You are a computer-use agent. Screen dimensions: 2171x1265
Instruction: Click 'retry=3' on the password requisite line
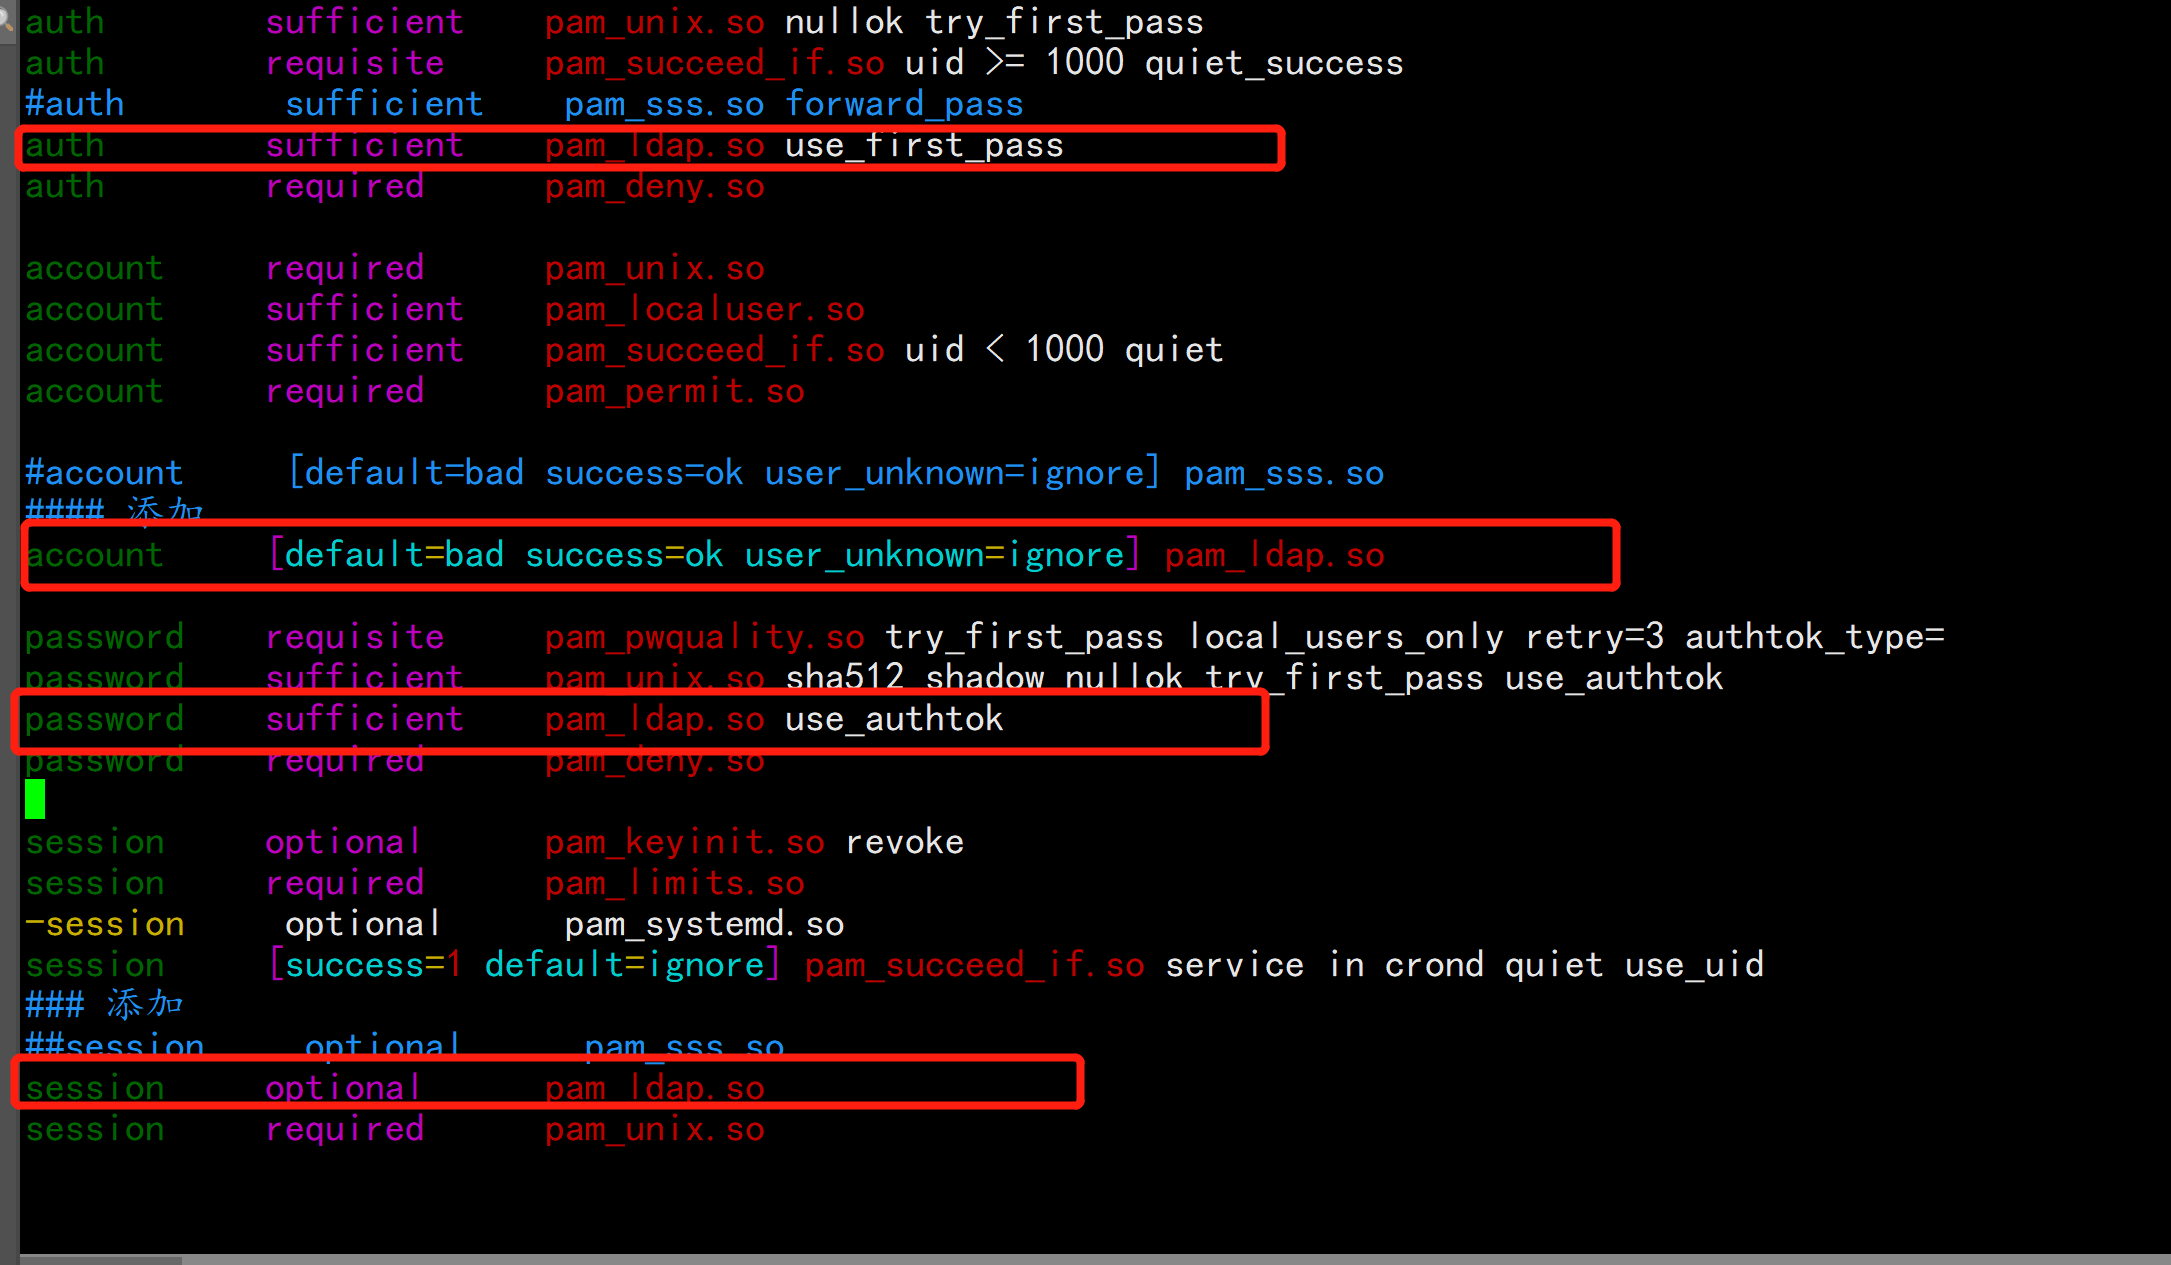[1594, 637]
